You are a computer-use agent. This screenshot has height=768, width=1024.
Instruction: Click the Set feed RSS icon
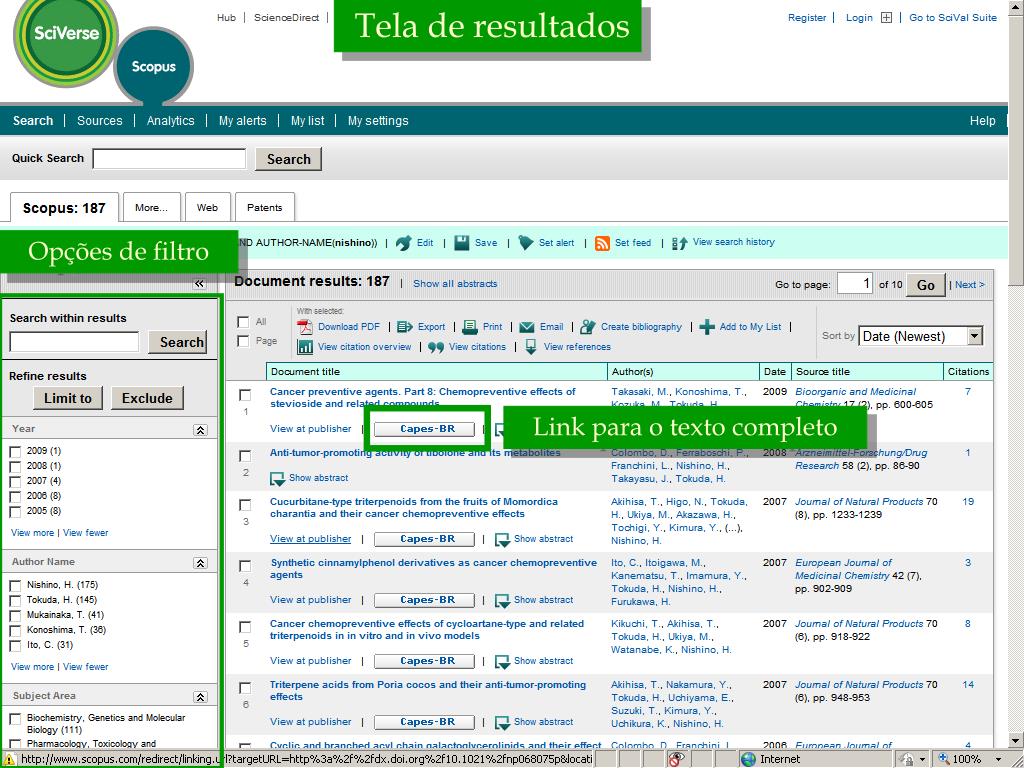point(602,244)
